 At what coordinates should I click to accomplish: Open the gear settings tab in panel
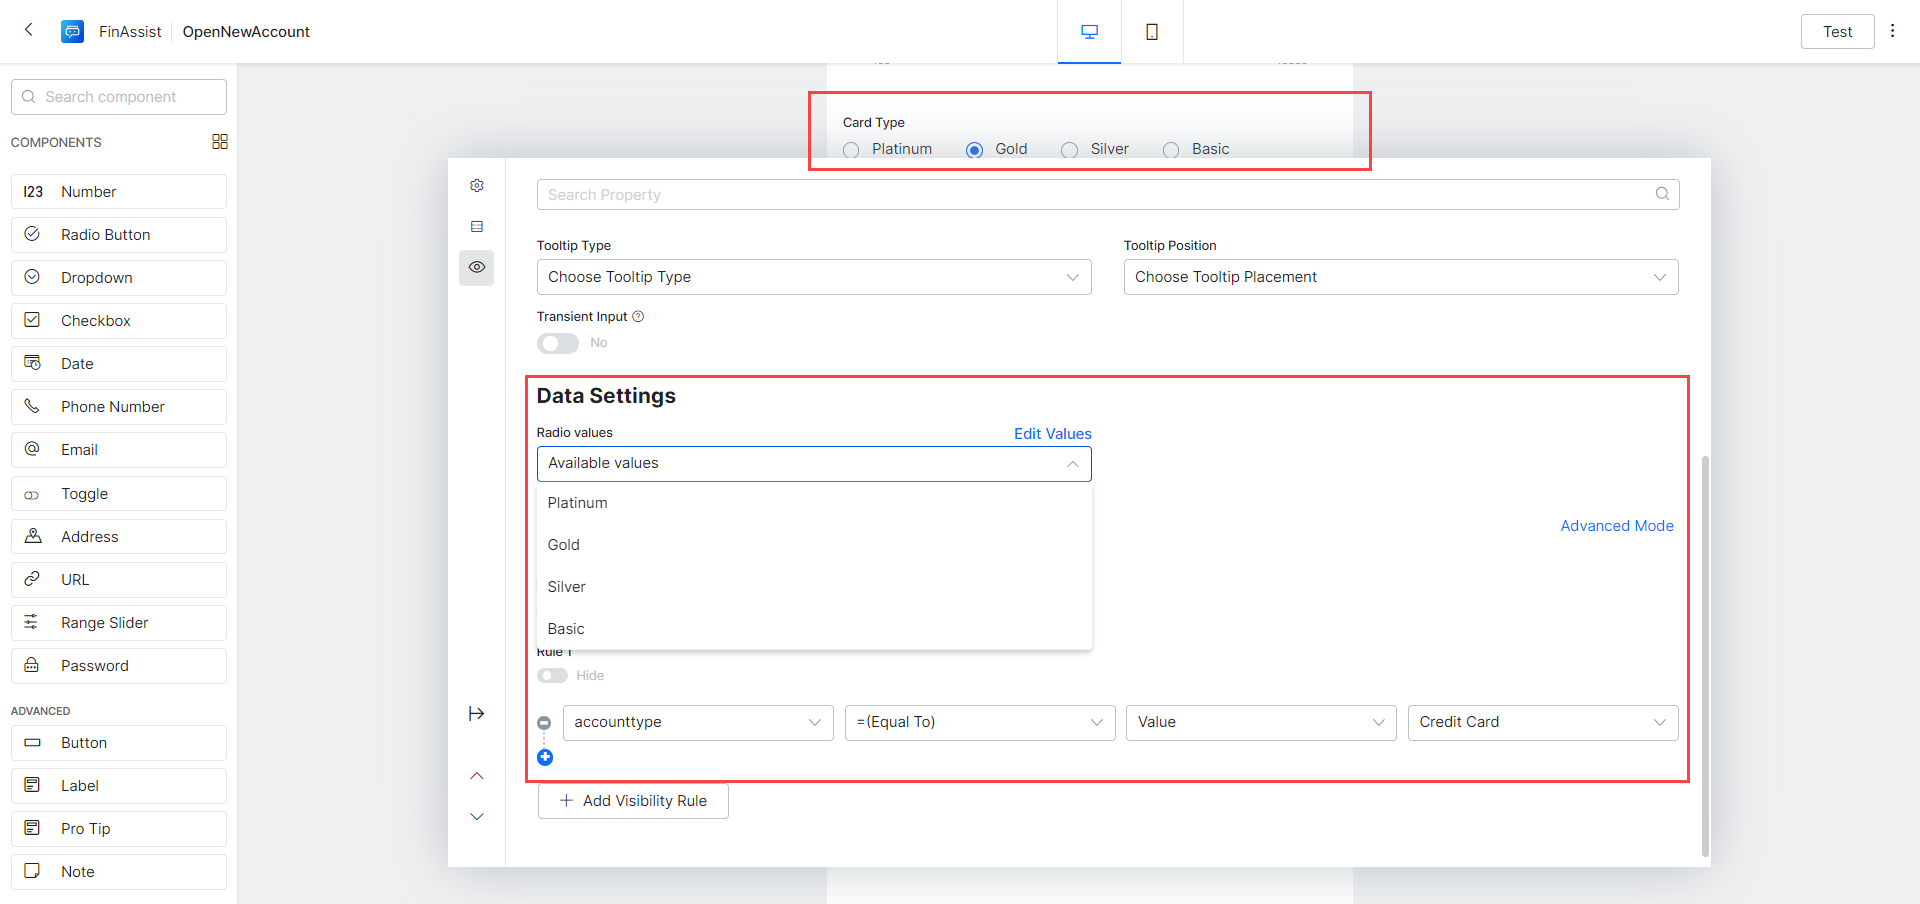pos(477,186)
